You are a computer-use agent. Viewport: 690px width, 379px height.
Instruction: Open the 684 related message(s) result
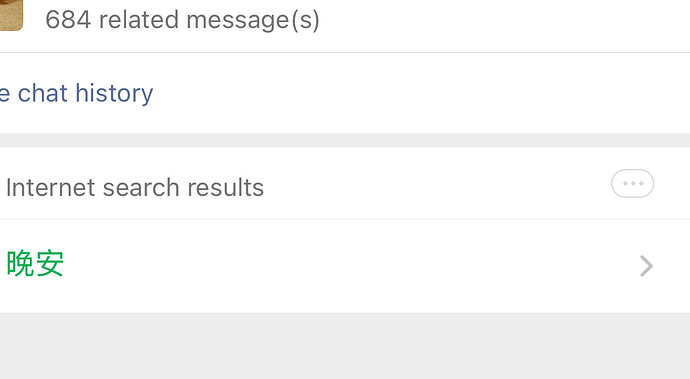coord(345,20)
